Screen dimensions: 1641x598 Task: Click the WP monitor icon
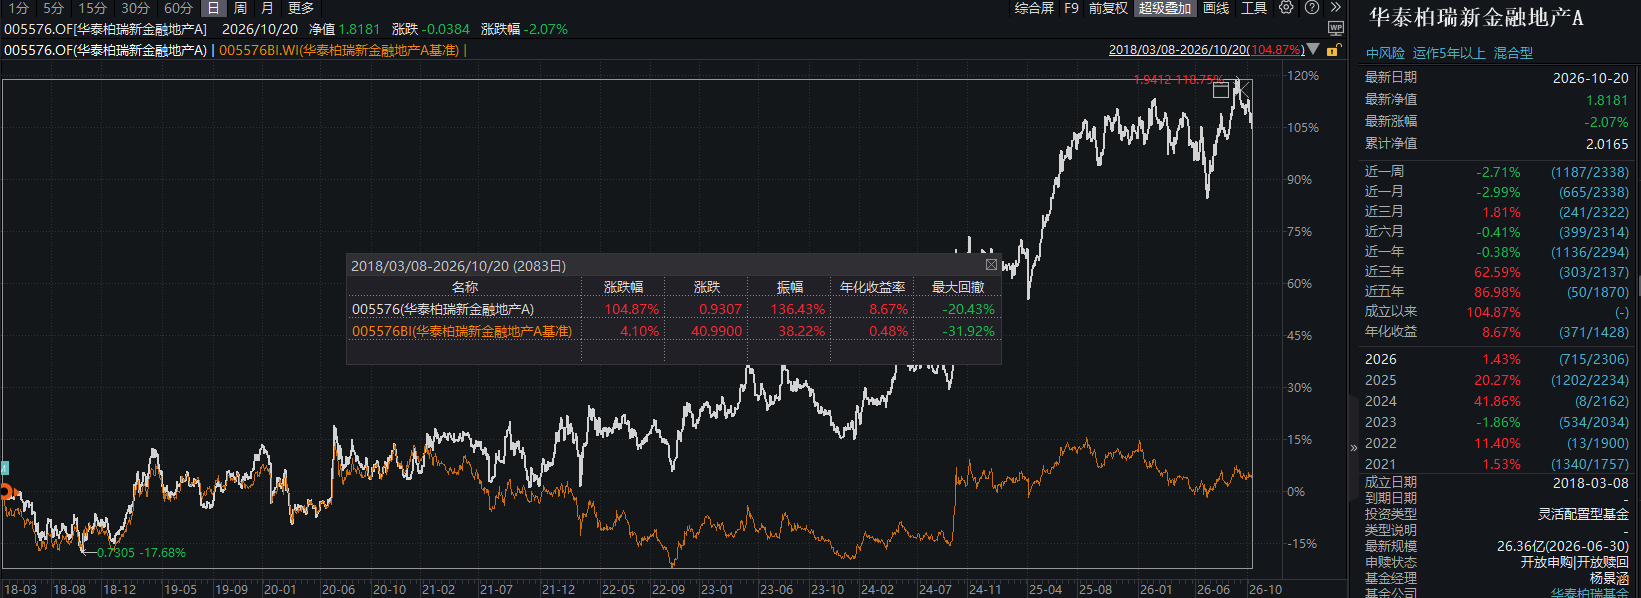point(1336,28)
